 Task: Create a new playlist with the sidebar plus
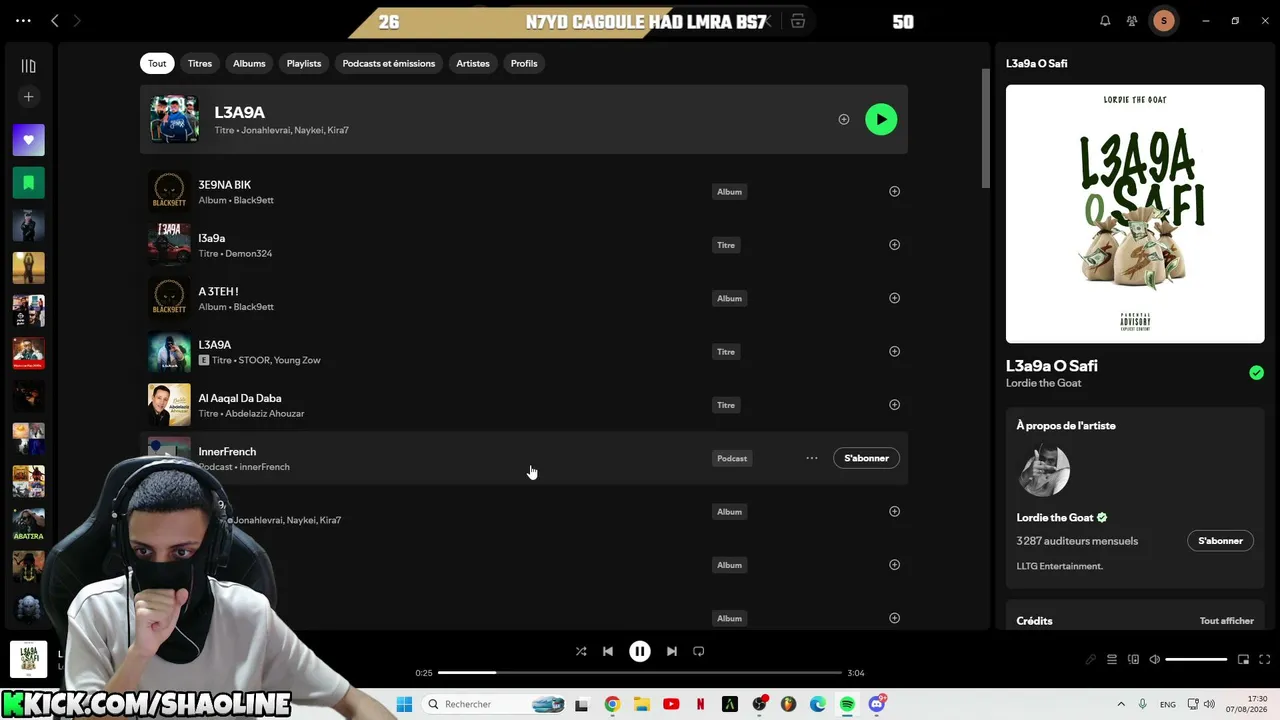click(x=28, y=97)
